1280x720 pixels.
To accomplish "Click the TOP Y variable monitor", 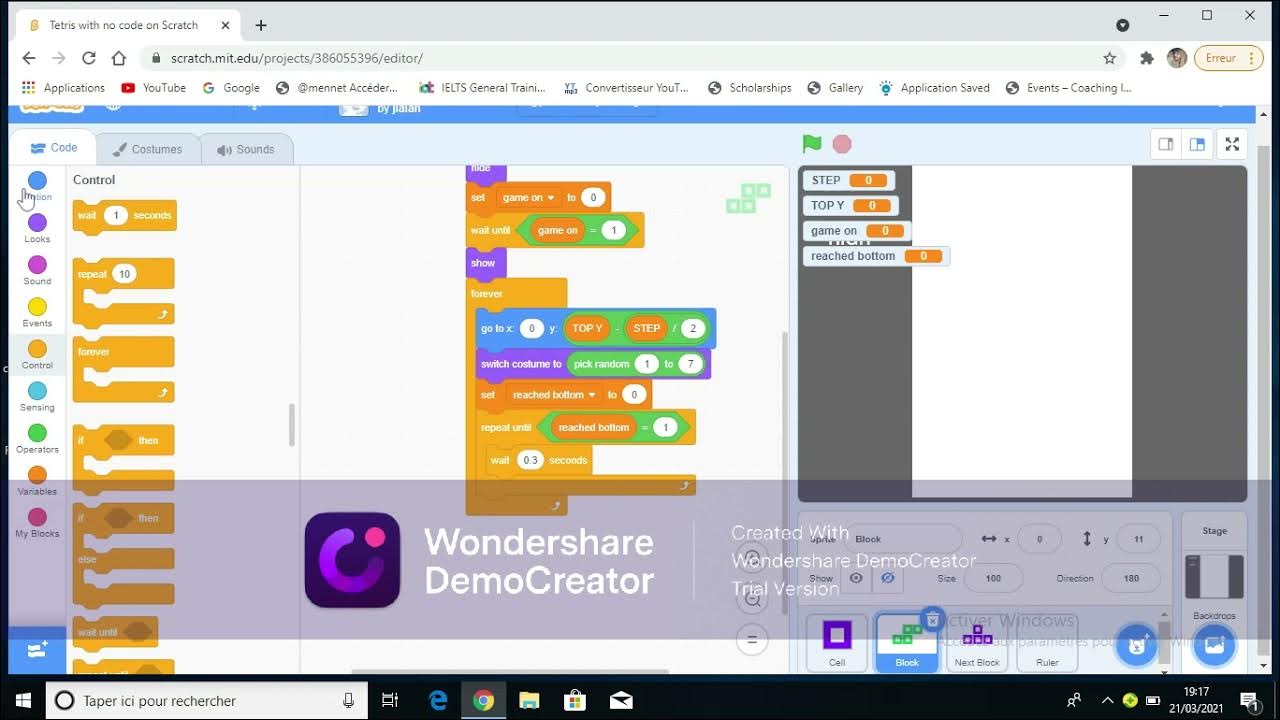I will point(850,206).
